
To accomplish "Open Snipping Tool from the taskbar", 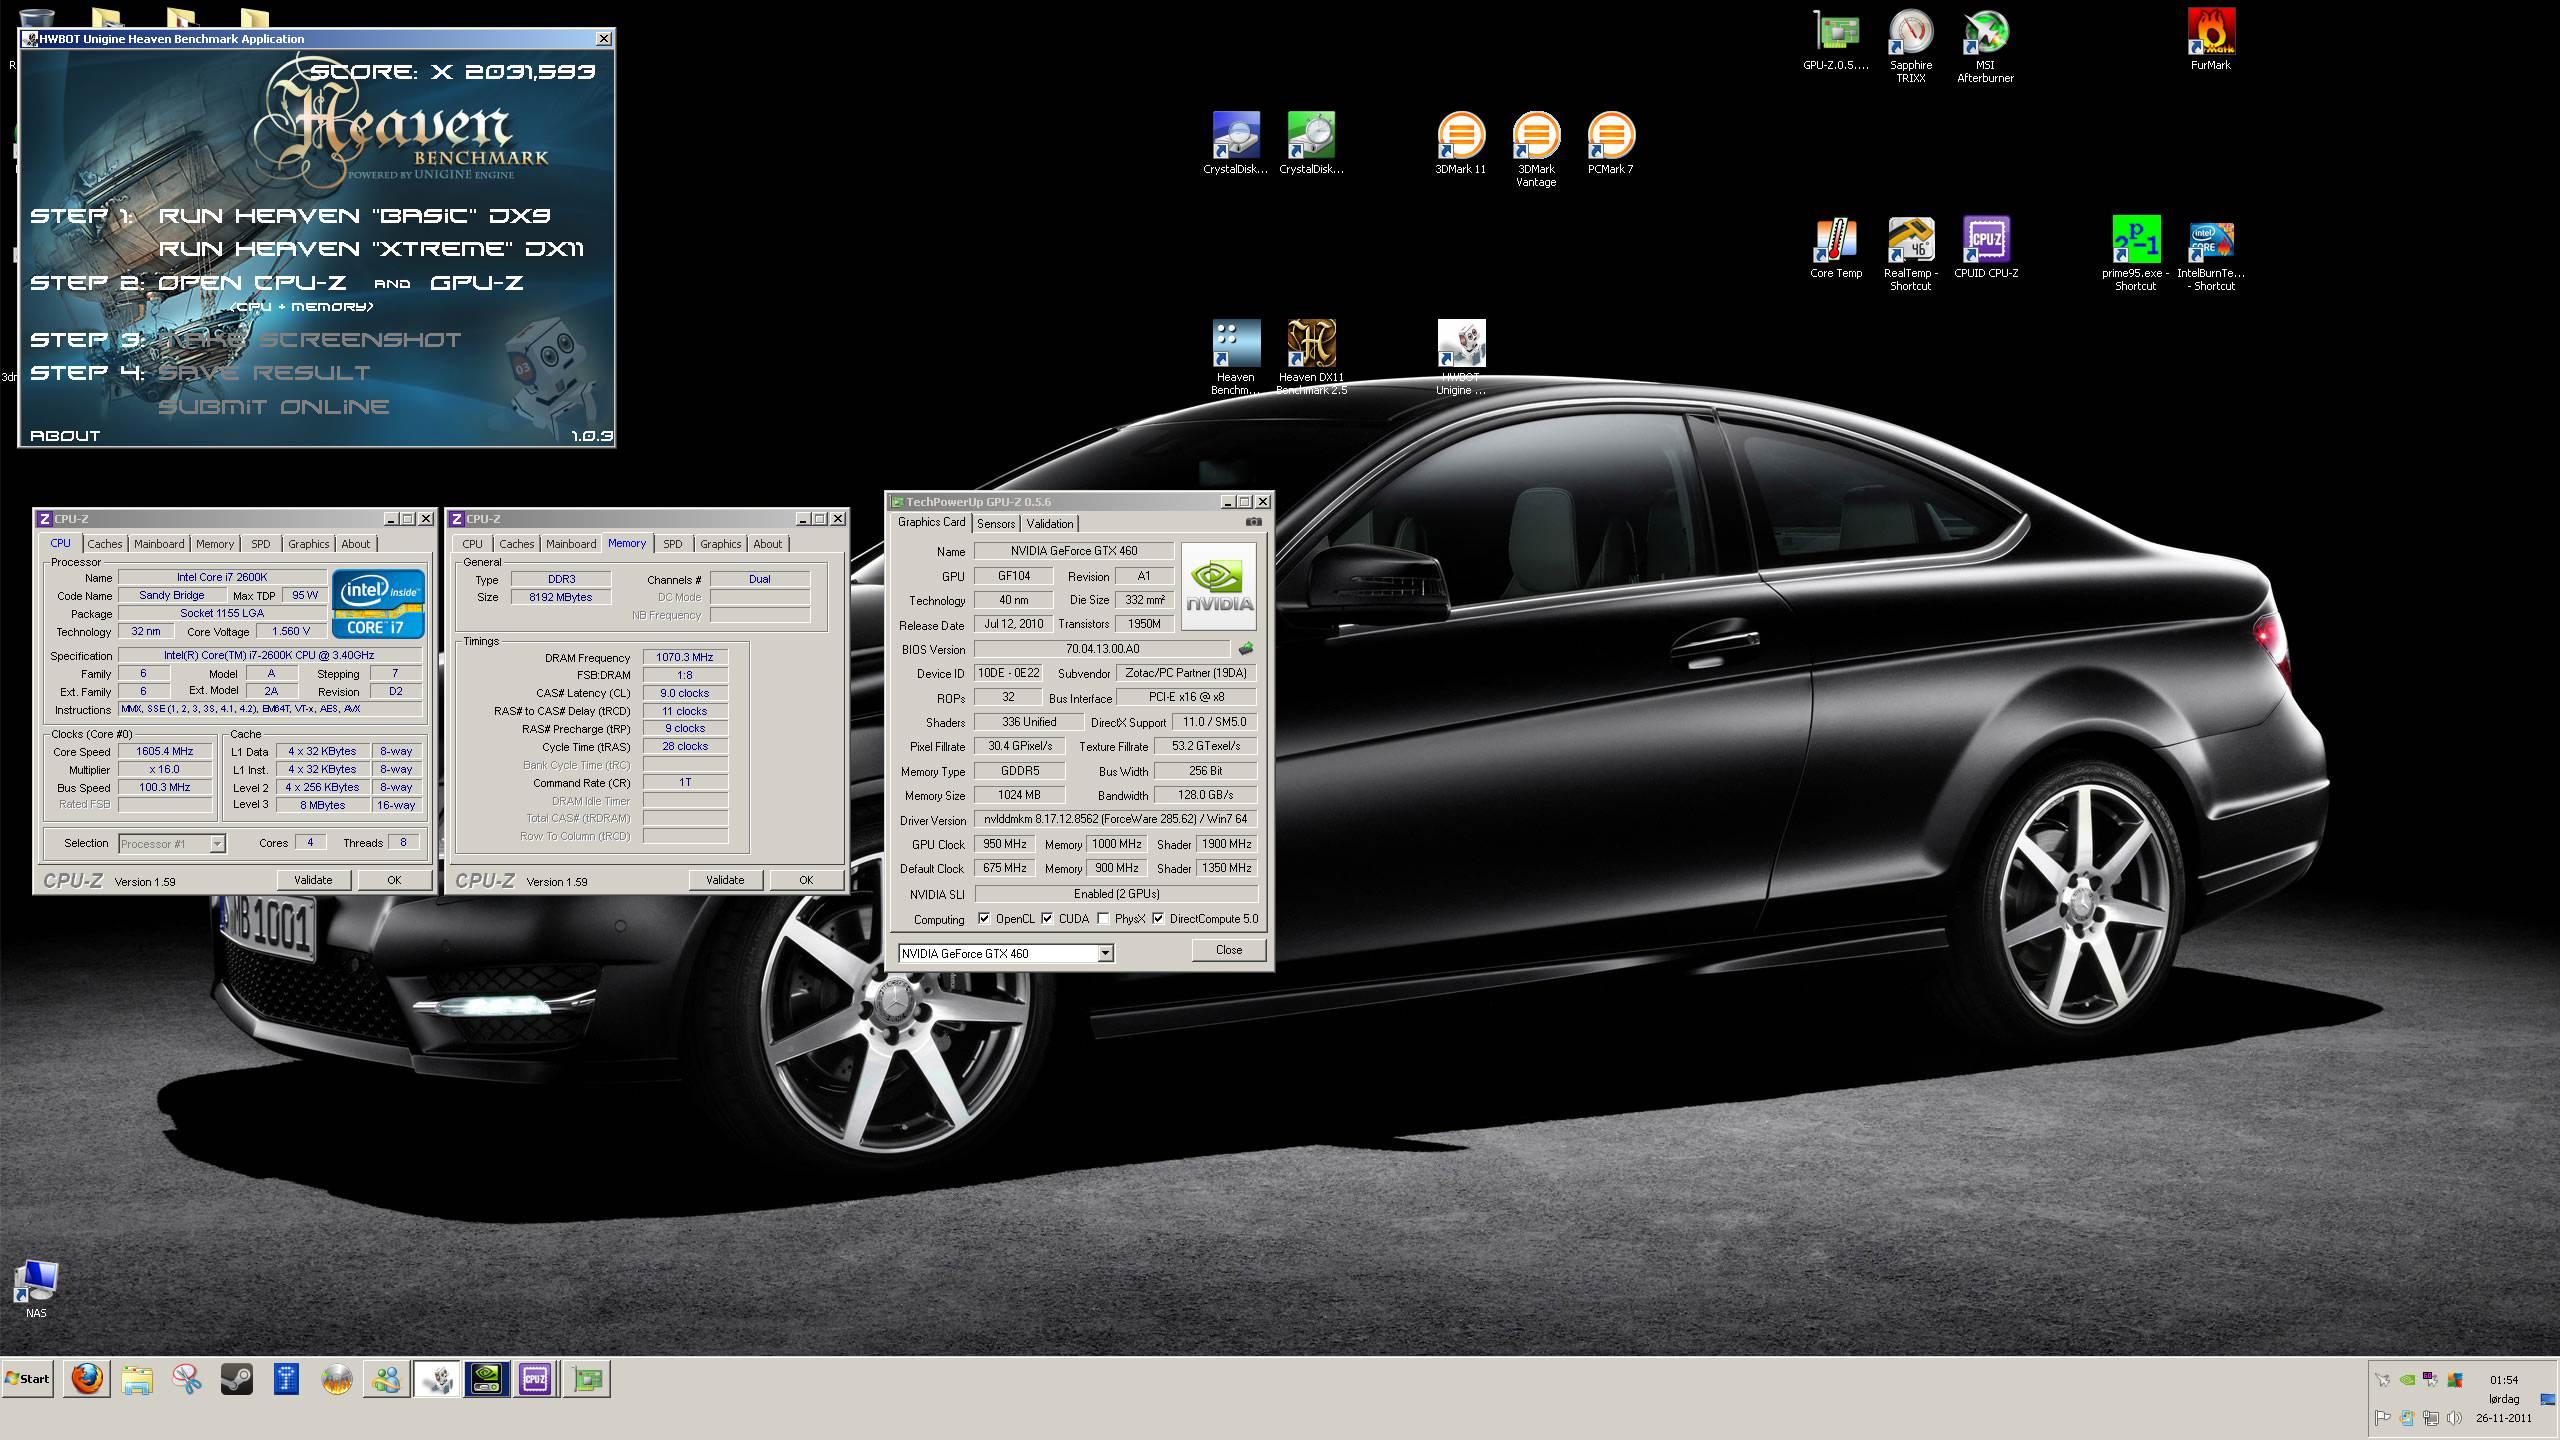I will pos(187,1380).
